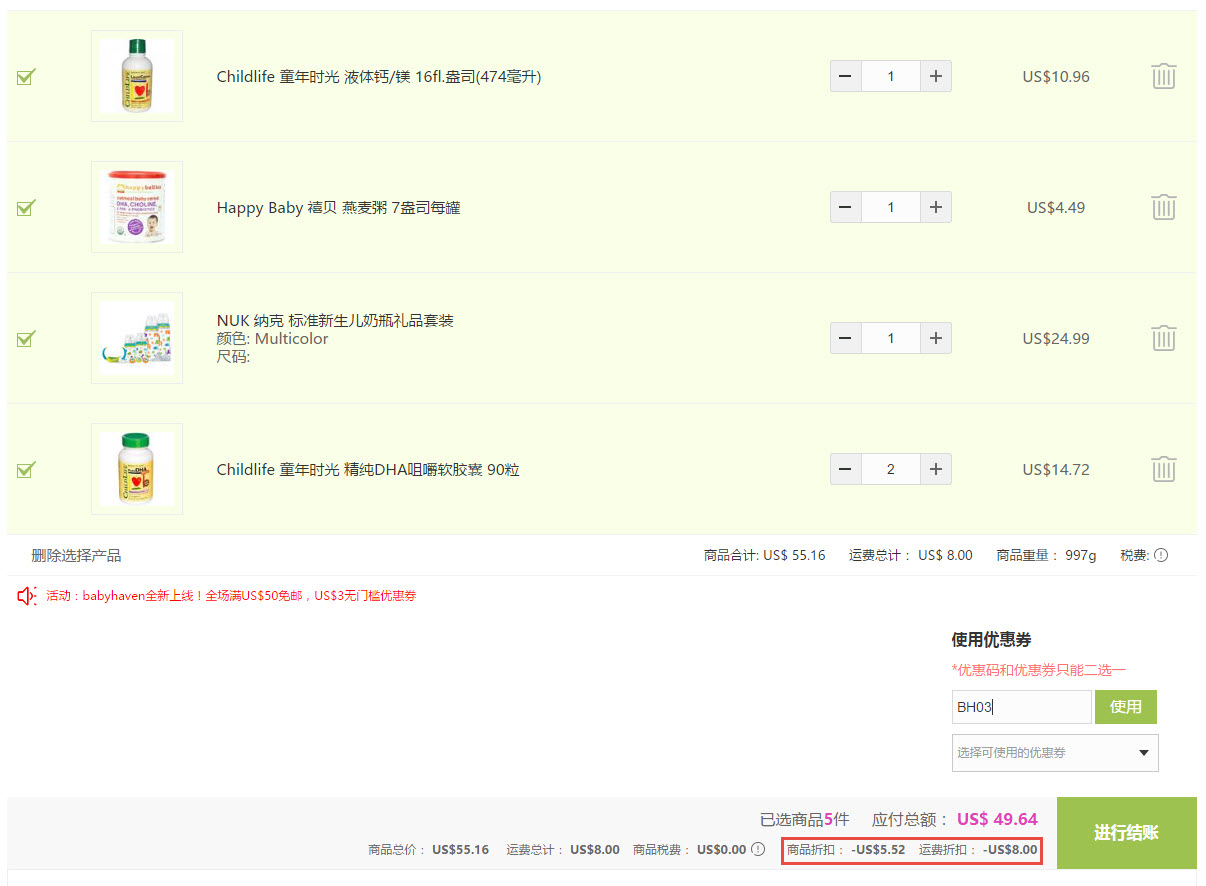Toggle checkbox for Childlife DHA咀嚼软胶囊
Viewport: 1206px width, 886px height.
[26, 470]
